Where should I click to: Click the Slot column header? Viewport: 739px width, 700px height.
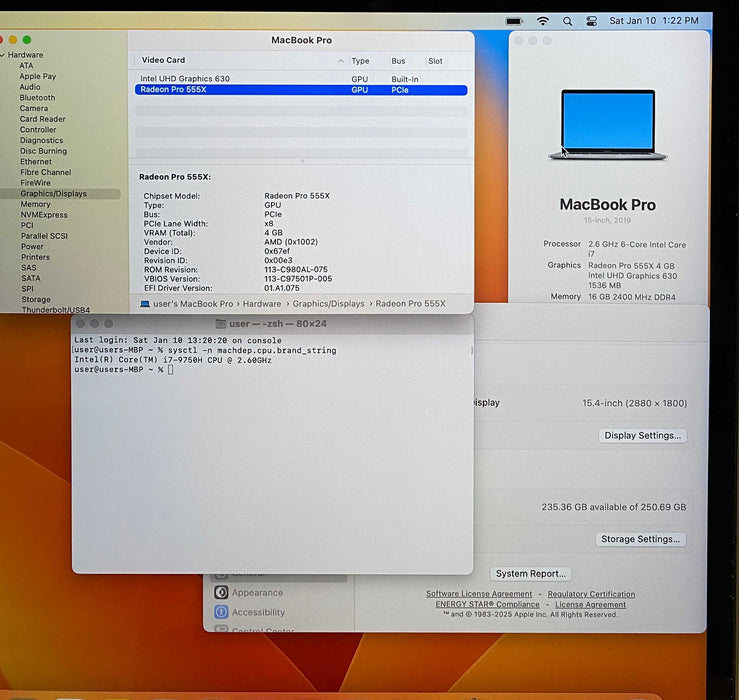coord(435,61)
